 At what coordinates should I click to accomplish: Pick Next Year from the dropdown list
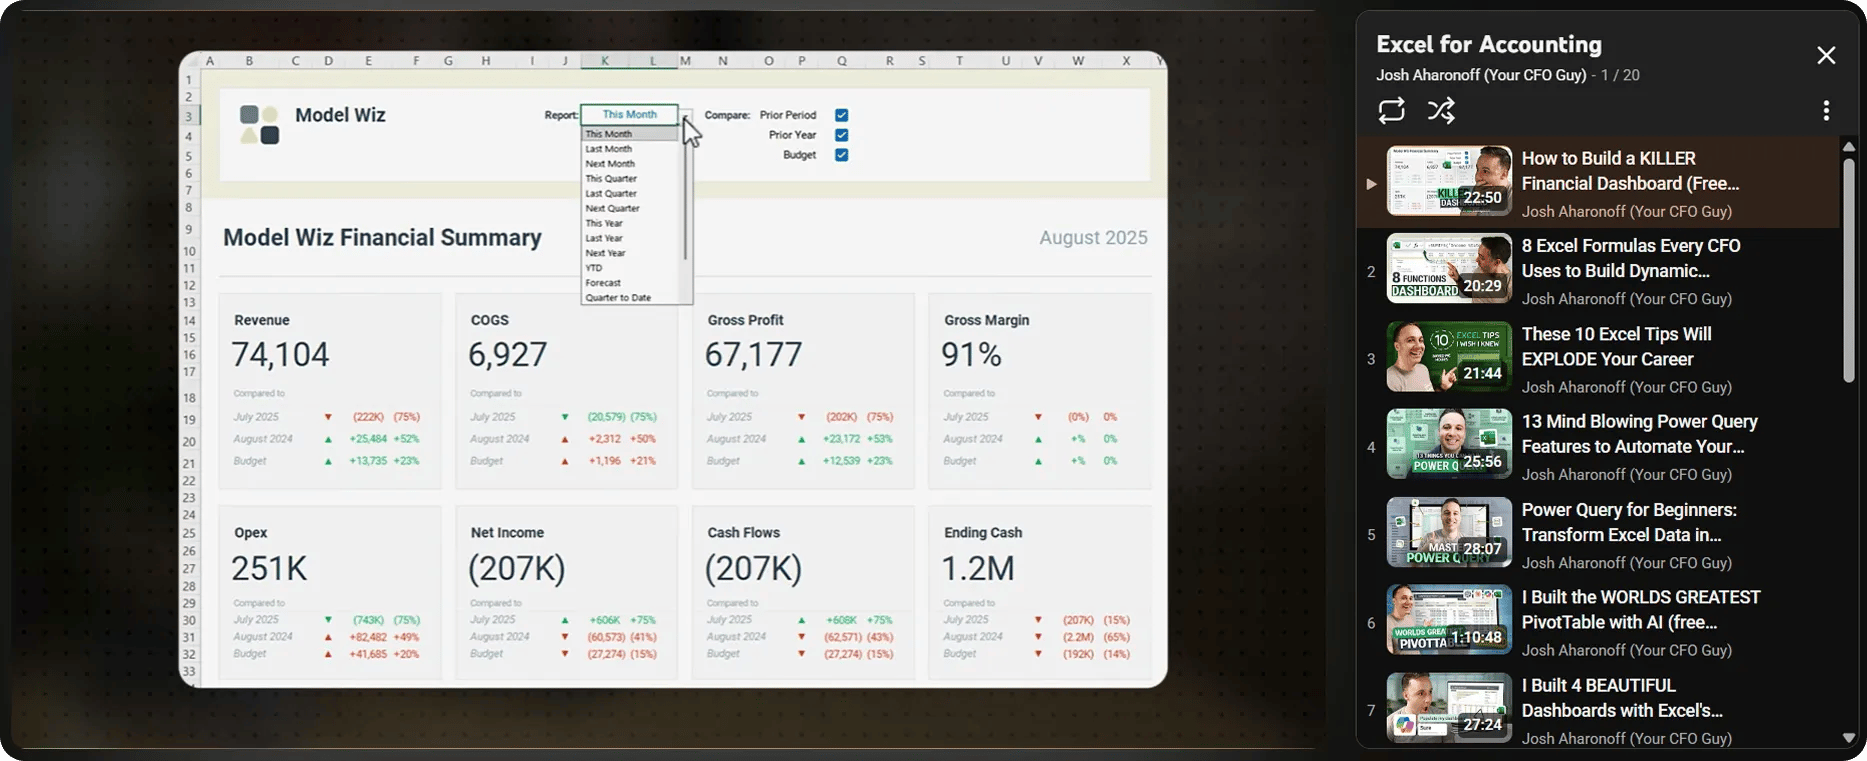pyautogui.click(x=605, y=253)
